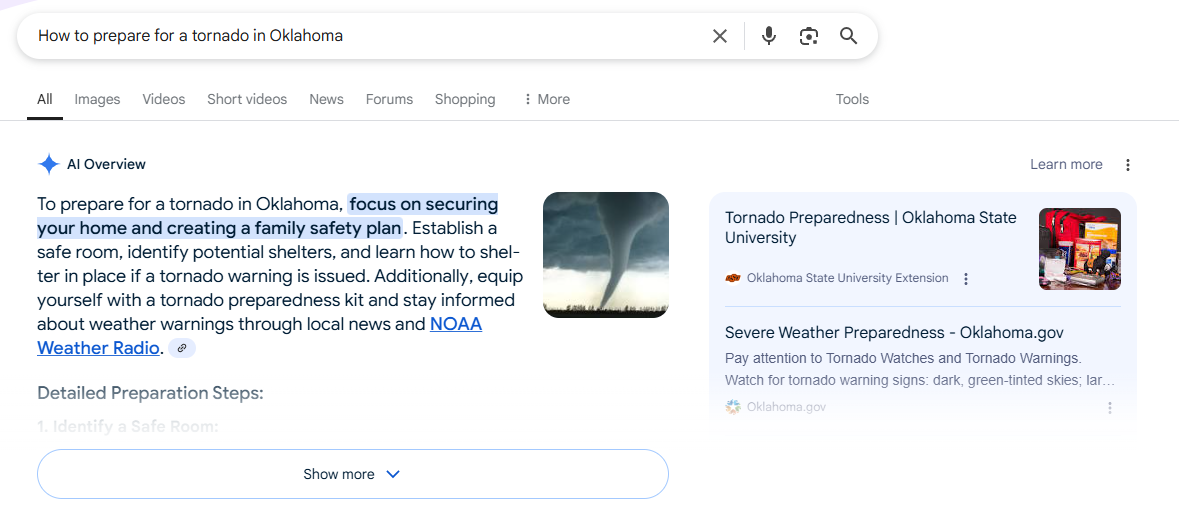Screen dimensions: 1179x515
Task: Click the 'Detailed Preparation Steps:' heading
Action: (150, 393)
